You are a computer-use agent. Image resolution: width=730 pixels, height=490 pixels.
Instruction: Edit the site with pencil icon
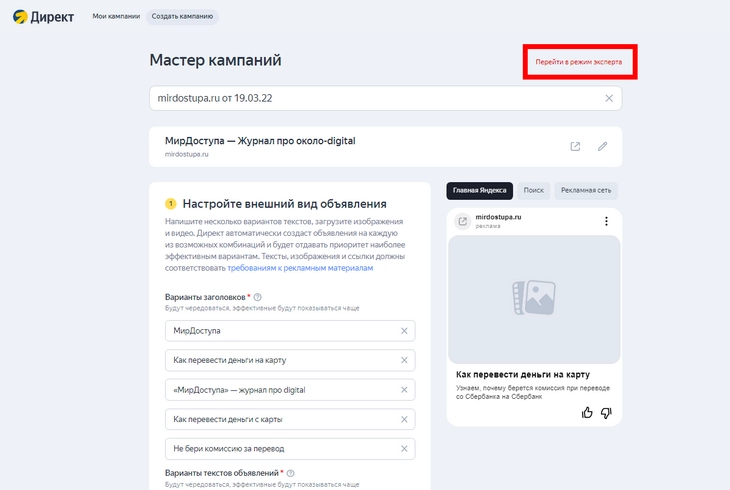click(602, 146)
